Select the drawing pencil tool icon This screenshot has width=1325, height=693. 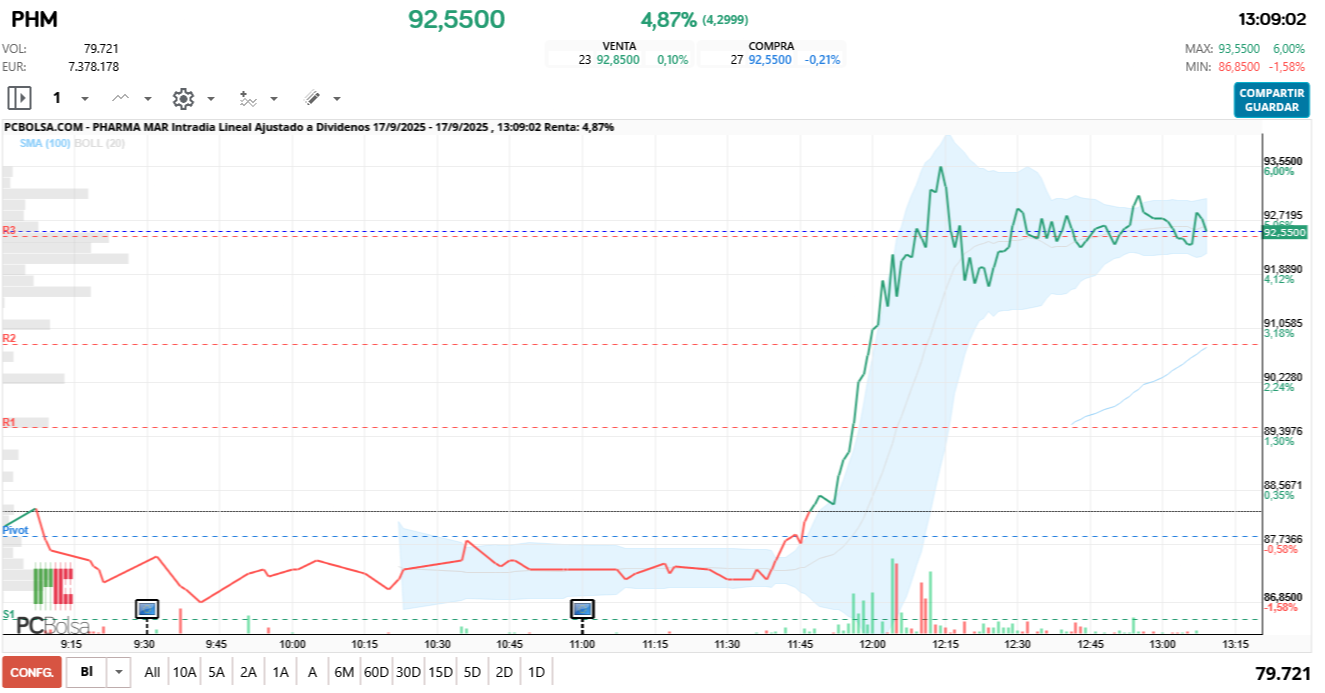point(312,98)
